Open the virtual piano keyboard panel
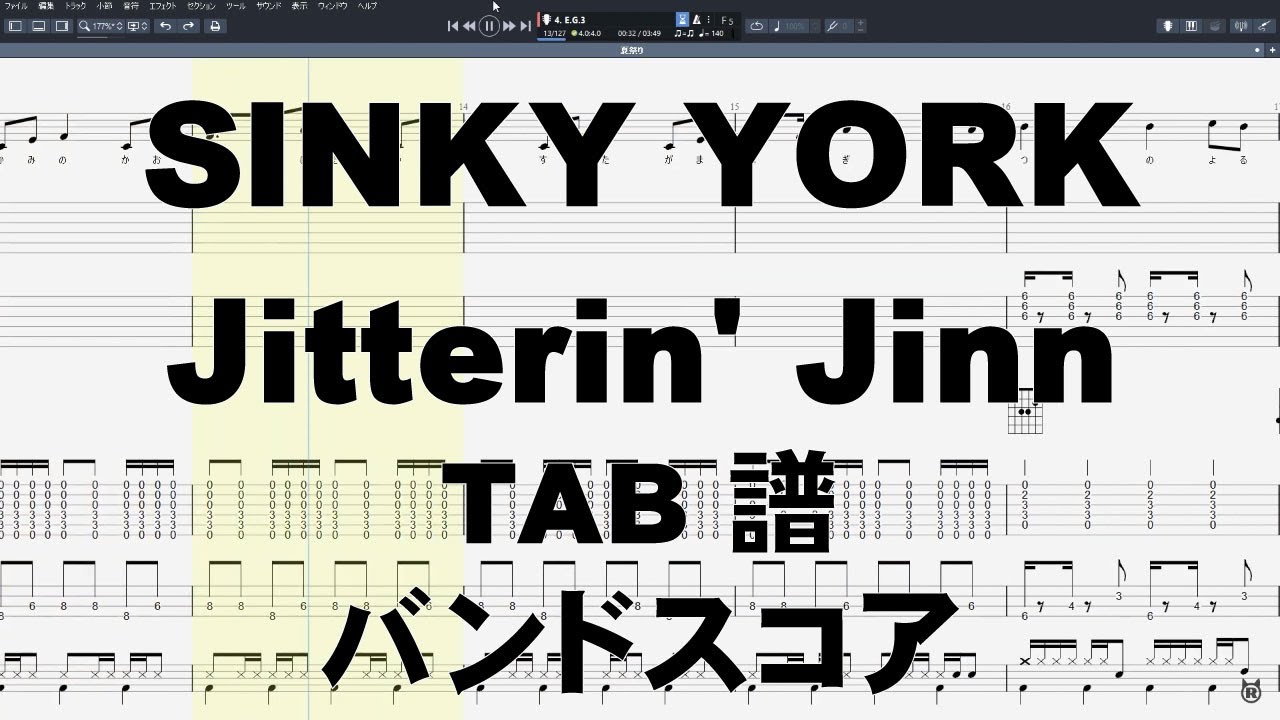1280x720 pixels. click(x=1189, y=26)
